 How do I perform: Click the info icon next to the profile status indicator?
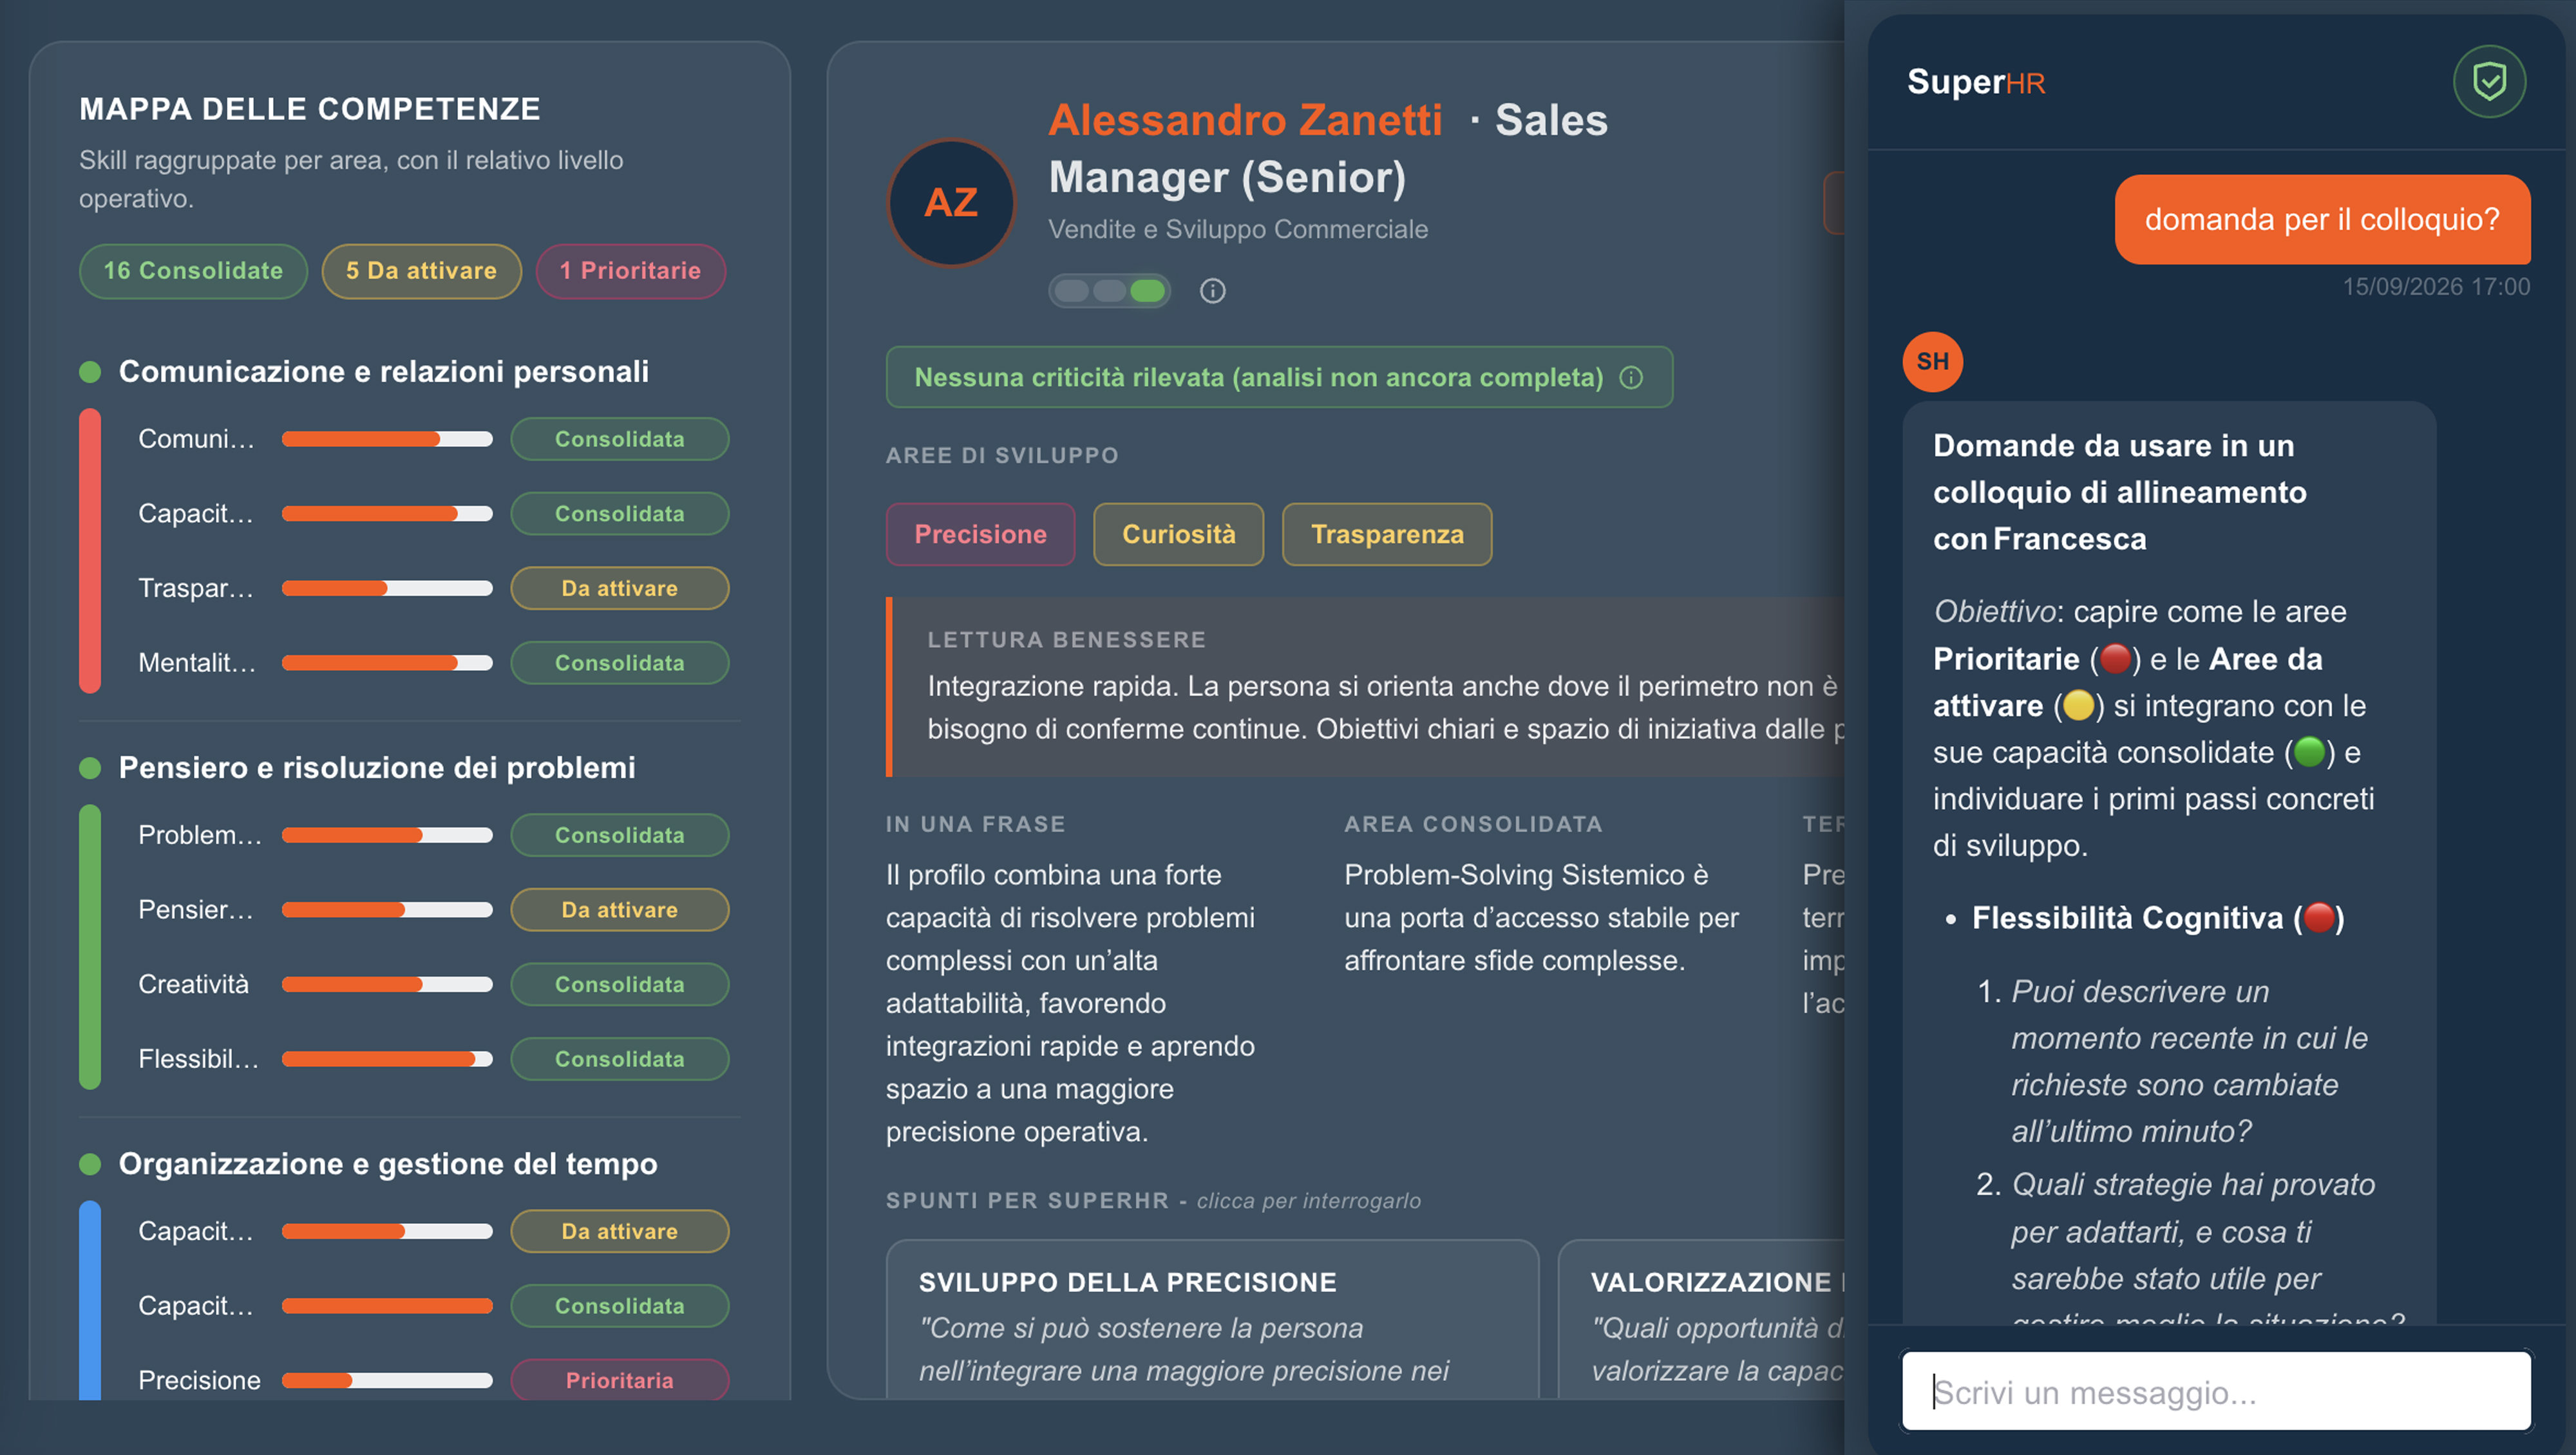[x=1212, y=291]
